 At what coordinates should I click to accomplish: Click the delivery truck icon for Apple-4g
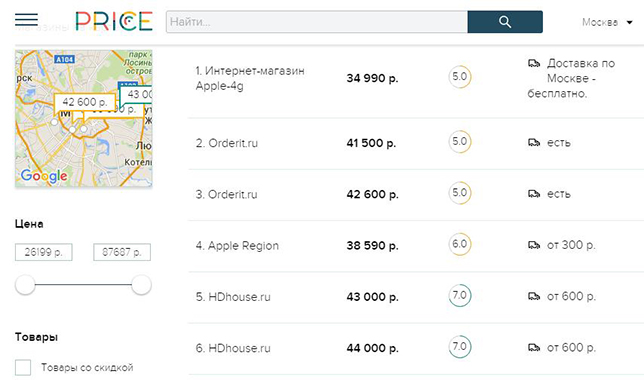(x=534, y=63)
